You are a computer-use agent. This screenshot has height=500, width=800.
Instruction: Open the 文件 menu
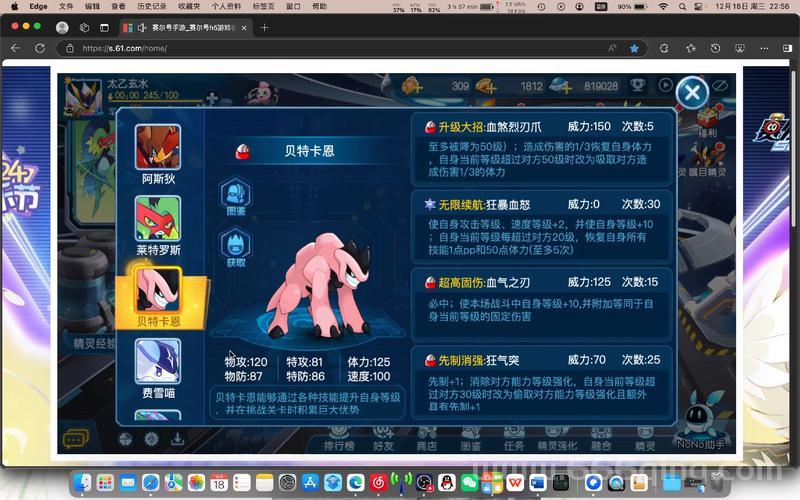66,6
